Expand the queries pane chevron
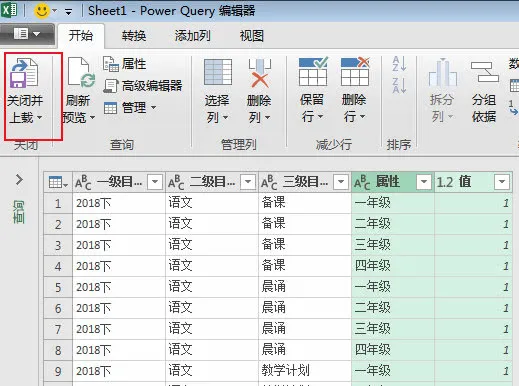The width and height of the screenshot is (519, 386). coord(19,180)
